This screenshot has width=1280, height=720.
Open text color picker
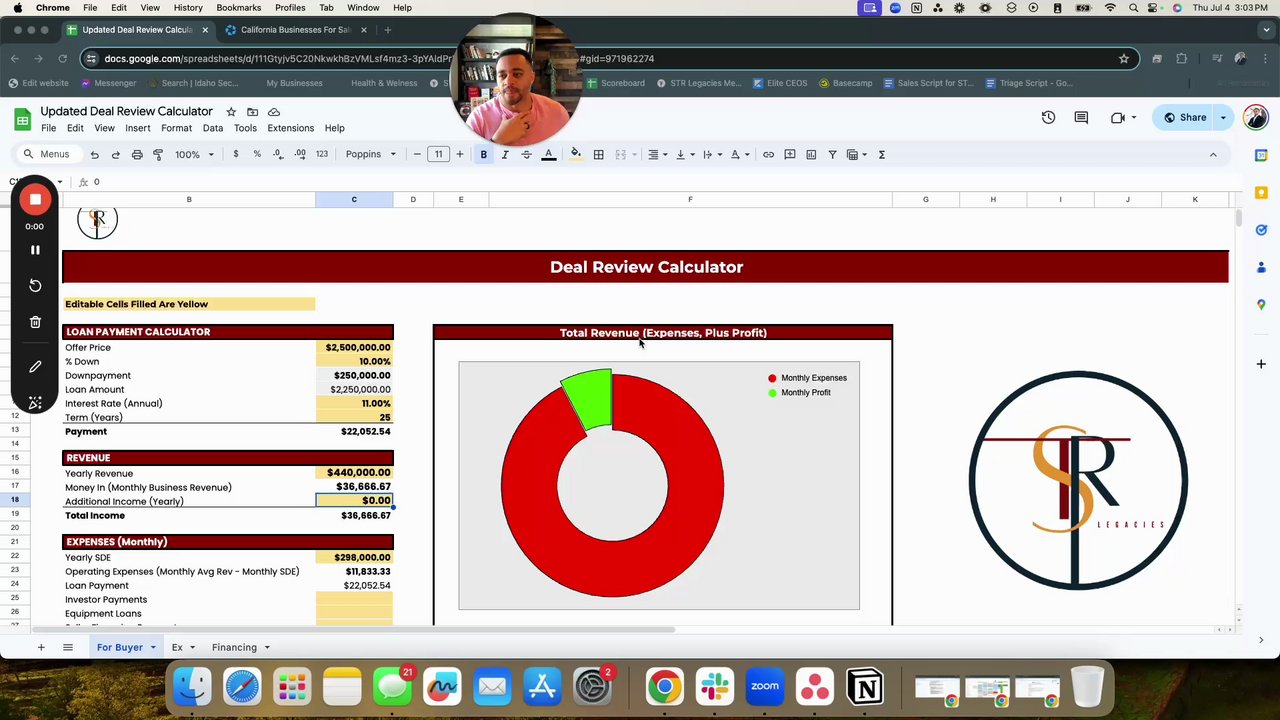pyautogui.click(x=548, y=154)
